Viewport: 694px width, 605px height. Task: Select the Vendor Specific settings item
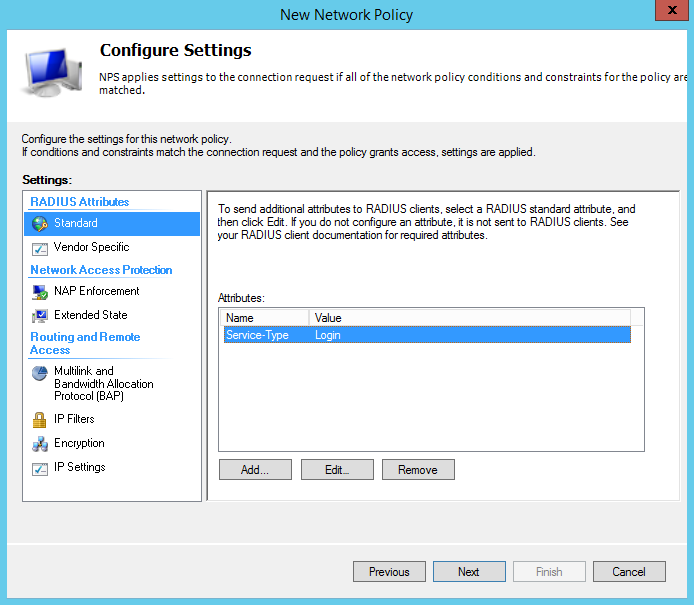click(x=91, y=247)
